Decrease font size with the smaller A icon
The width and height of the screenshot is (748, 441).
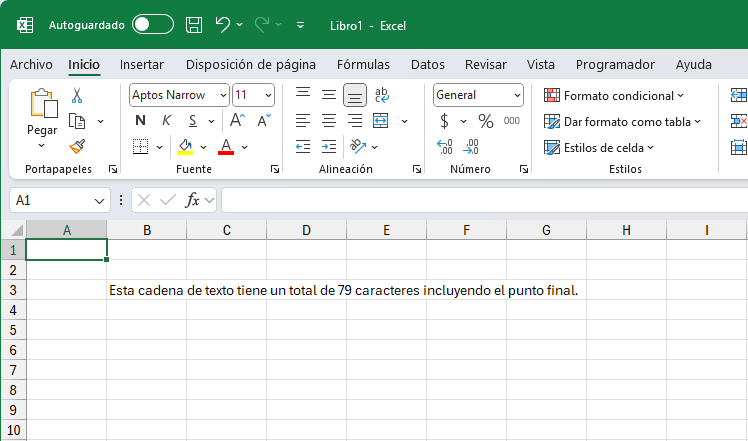pyautogui.click(x=264, y=120)
